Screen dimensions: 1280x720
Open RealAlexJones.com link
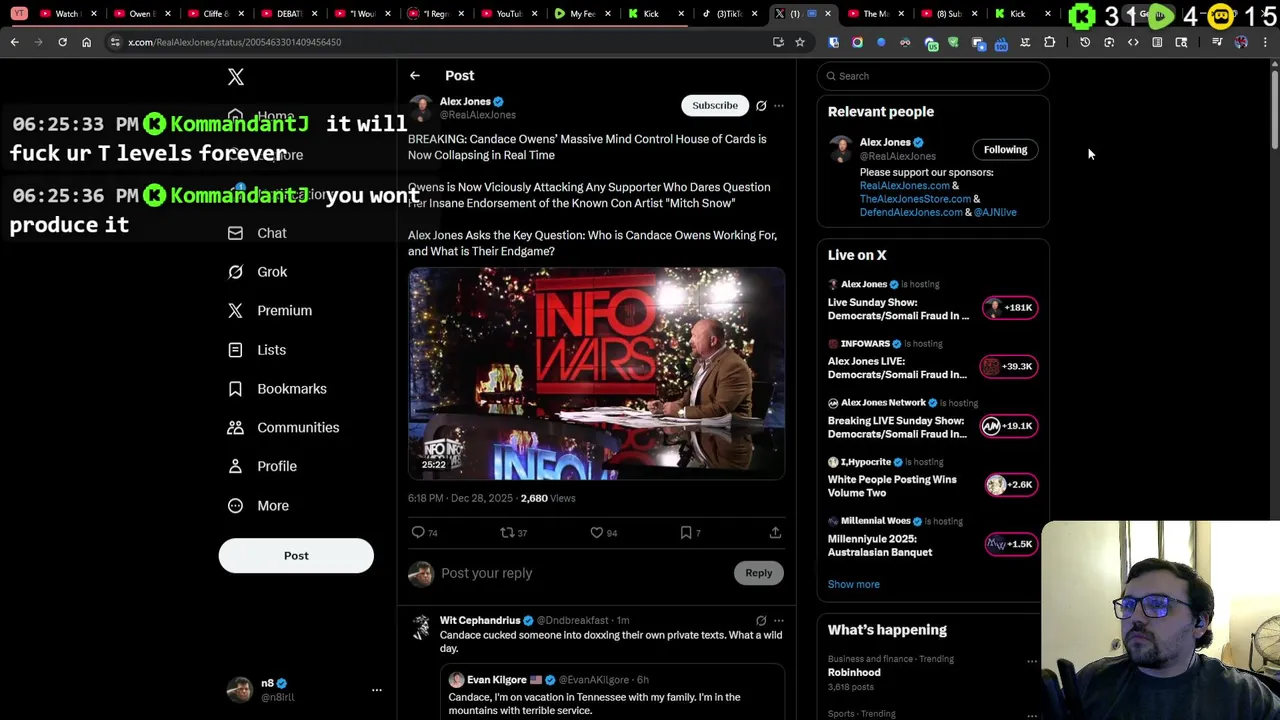905,186
